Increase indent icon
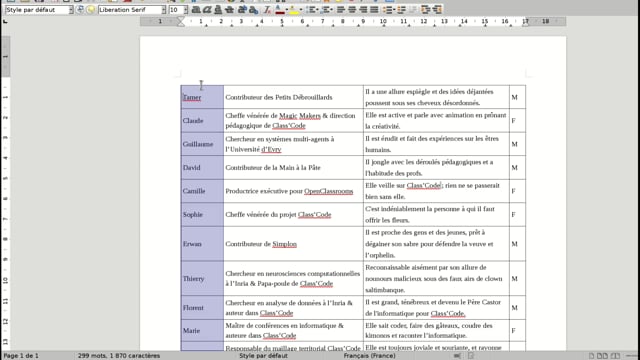 (426, 9)
